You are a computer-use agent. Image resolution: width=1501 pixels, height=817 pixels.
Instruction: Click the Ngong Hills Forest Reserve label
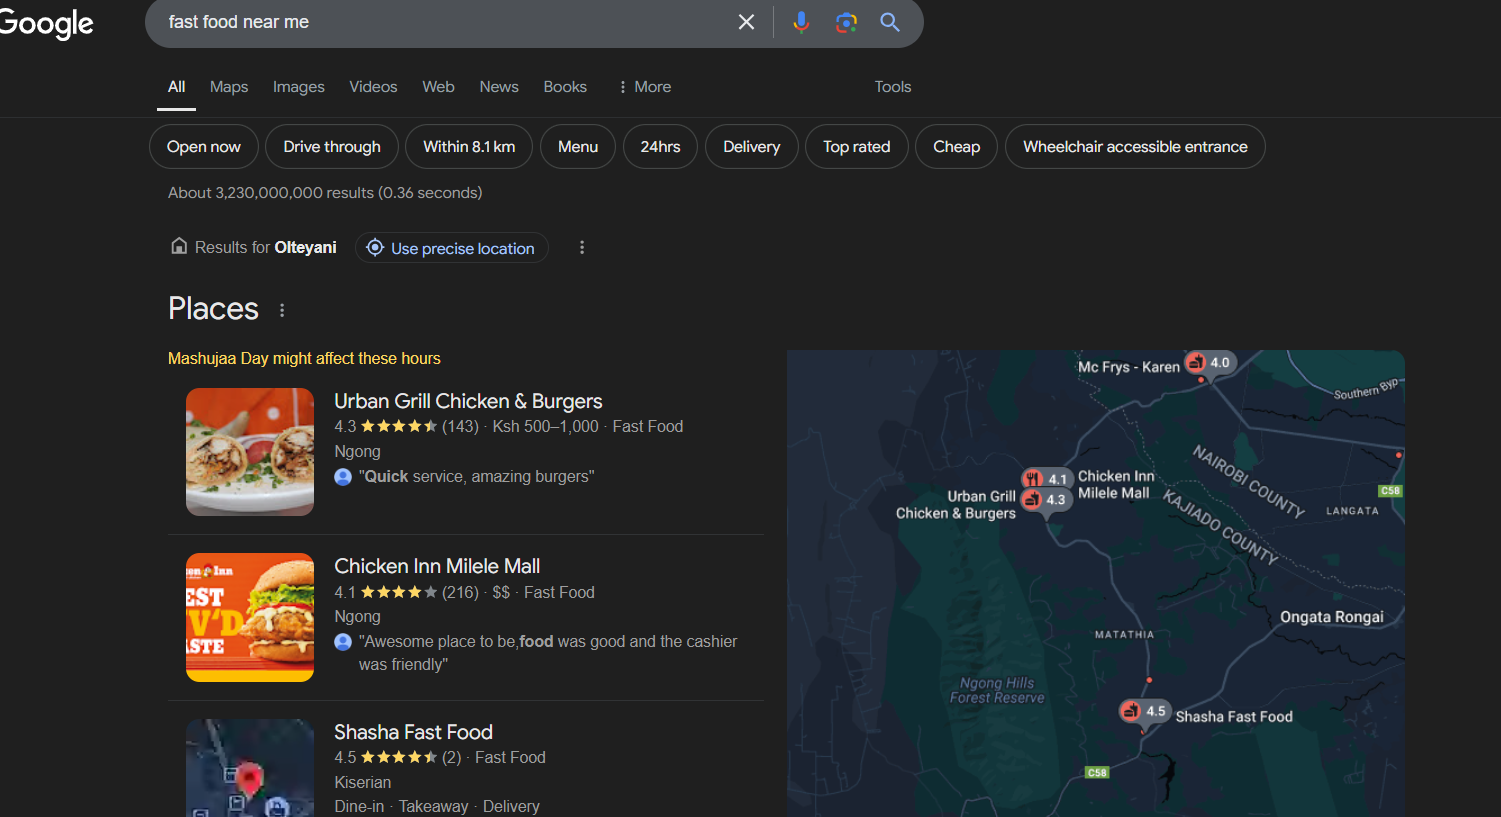(997, 690)
